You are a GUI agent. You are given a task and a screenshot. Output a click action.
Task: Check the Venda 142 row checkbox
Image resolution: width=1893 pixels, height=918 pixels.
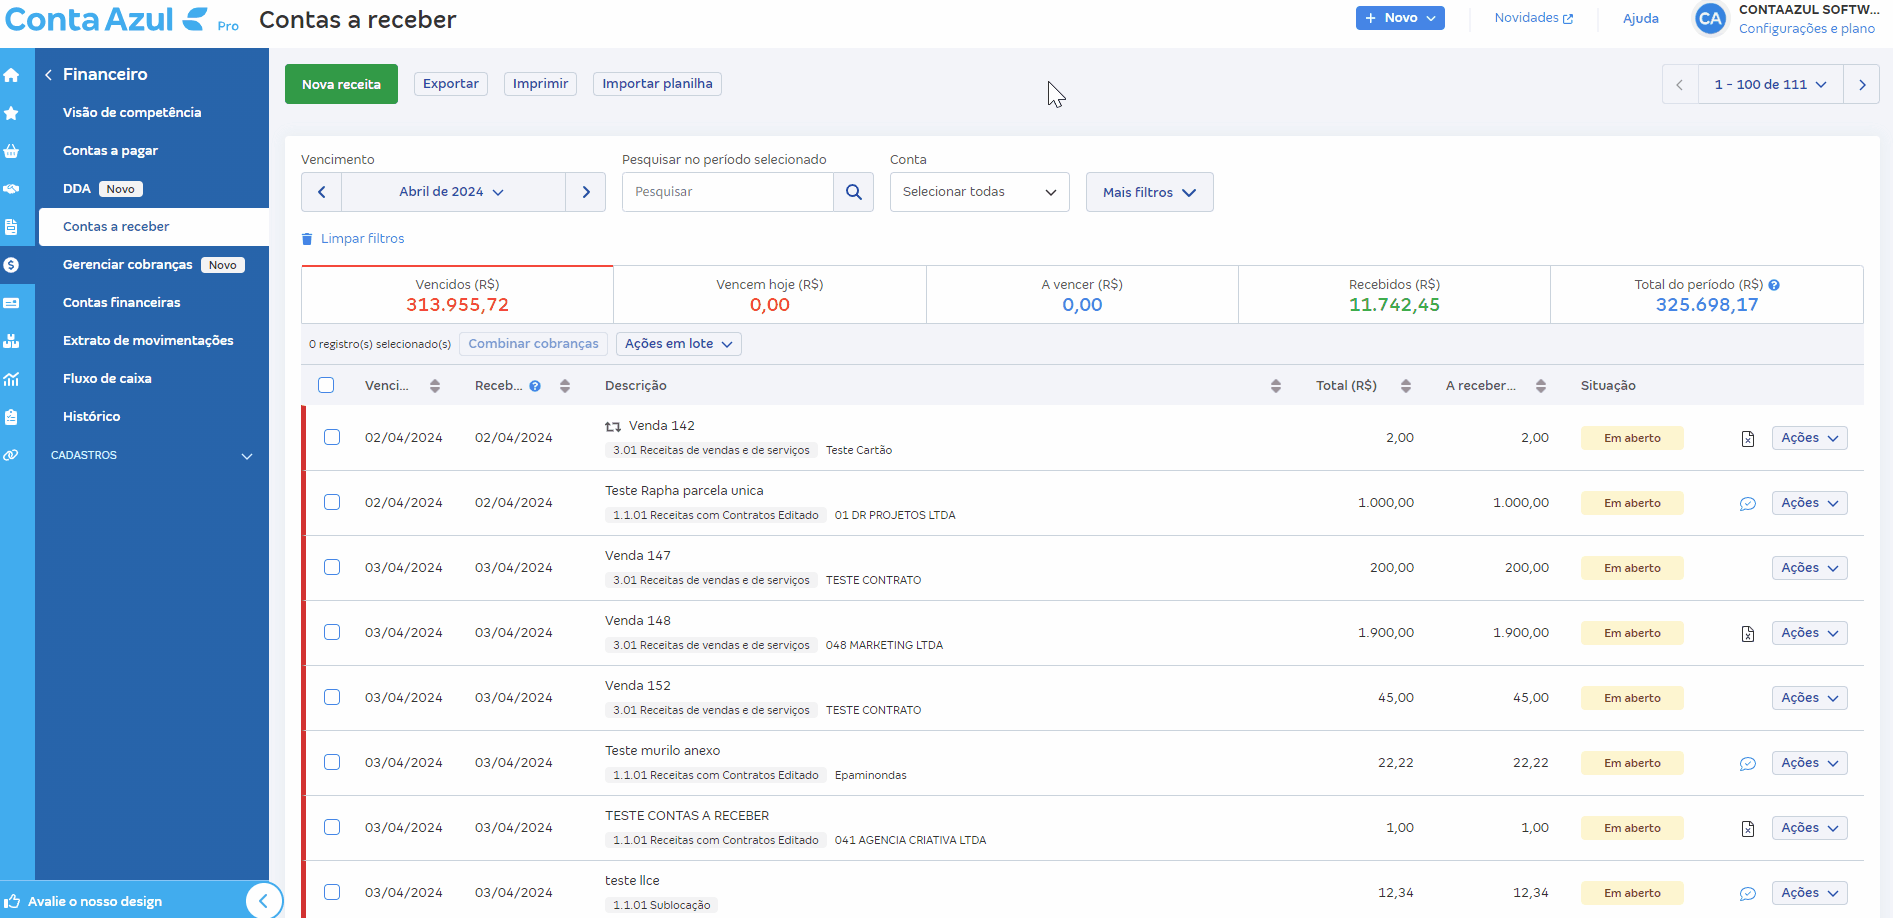(332, 437)
